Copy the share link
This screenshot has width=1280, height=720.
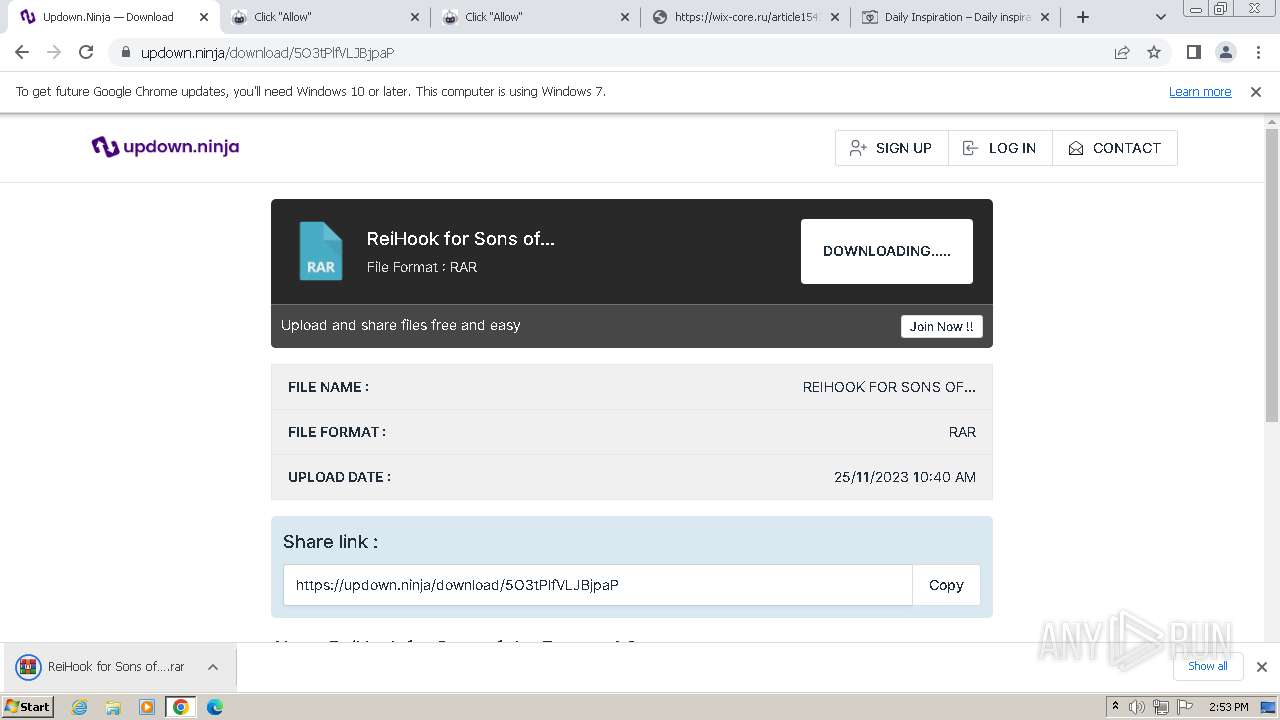pos(946,585)
